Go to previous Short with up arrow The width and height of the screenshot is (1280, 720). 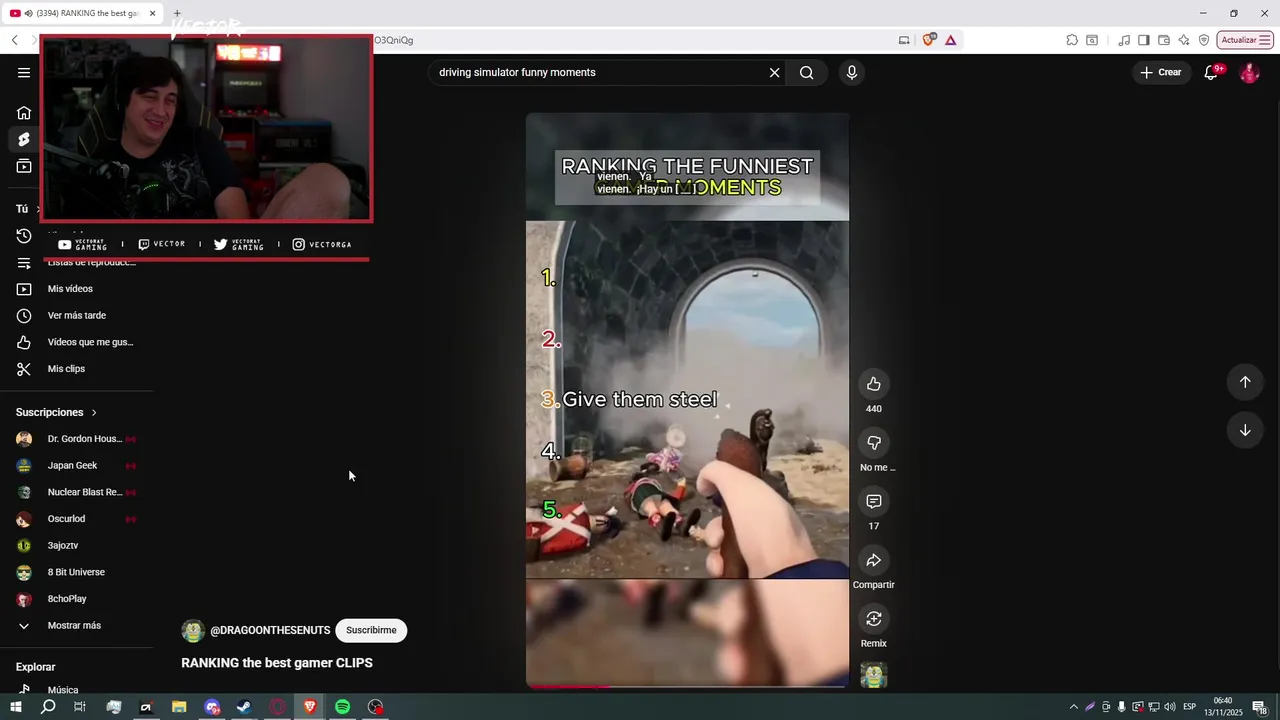coord(1245,382)
